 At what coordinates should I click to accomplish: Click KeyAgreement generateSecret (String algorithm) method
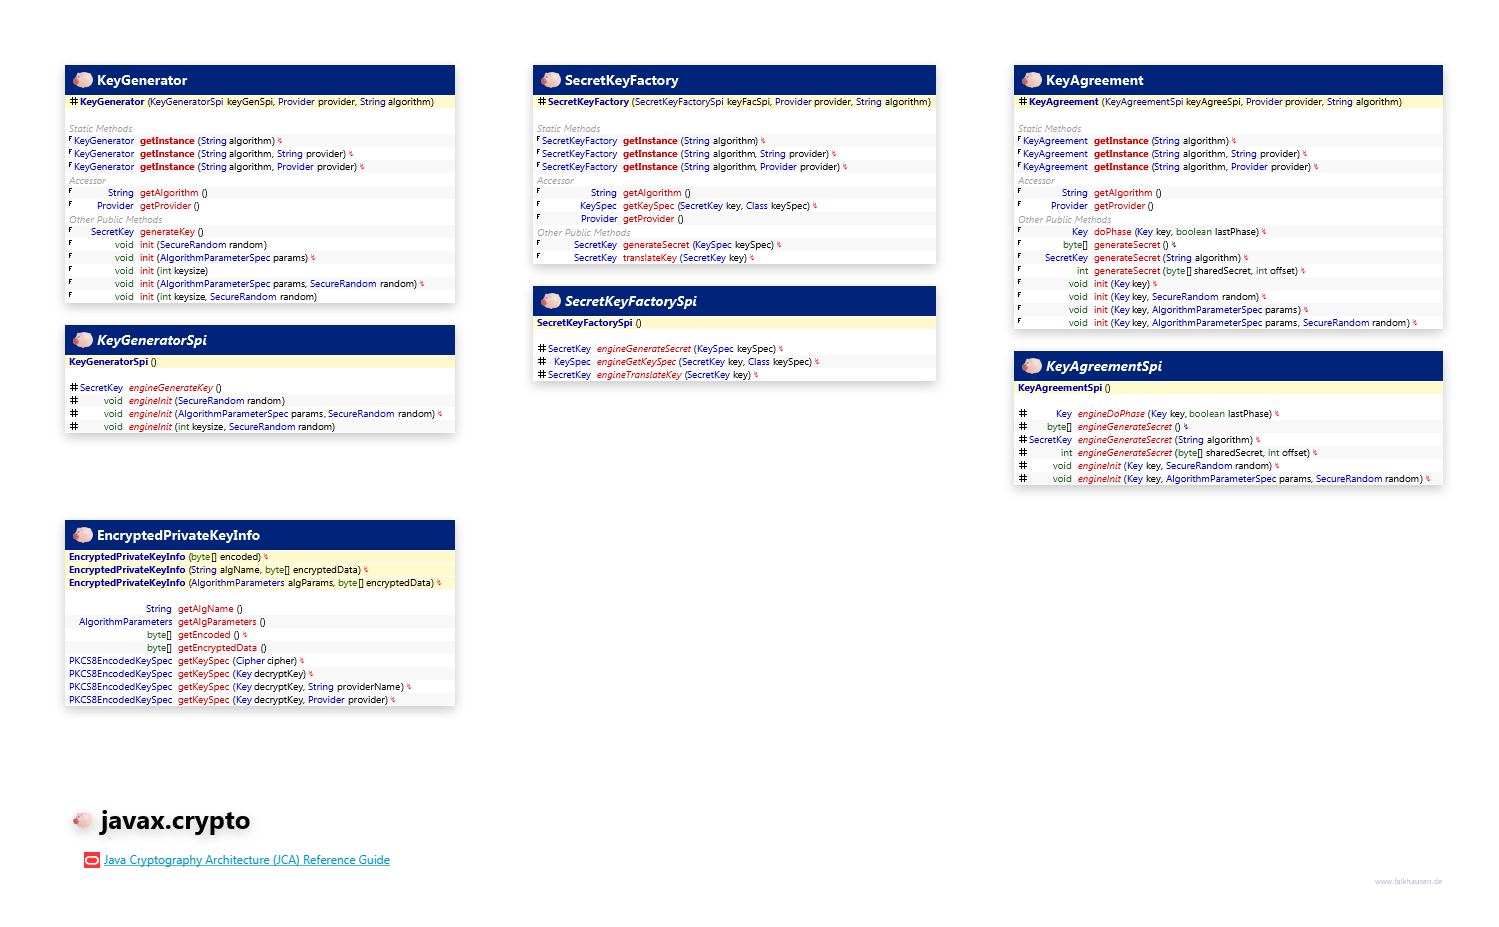coord(1228,258)
